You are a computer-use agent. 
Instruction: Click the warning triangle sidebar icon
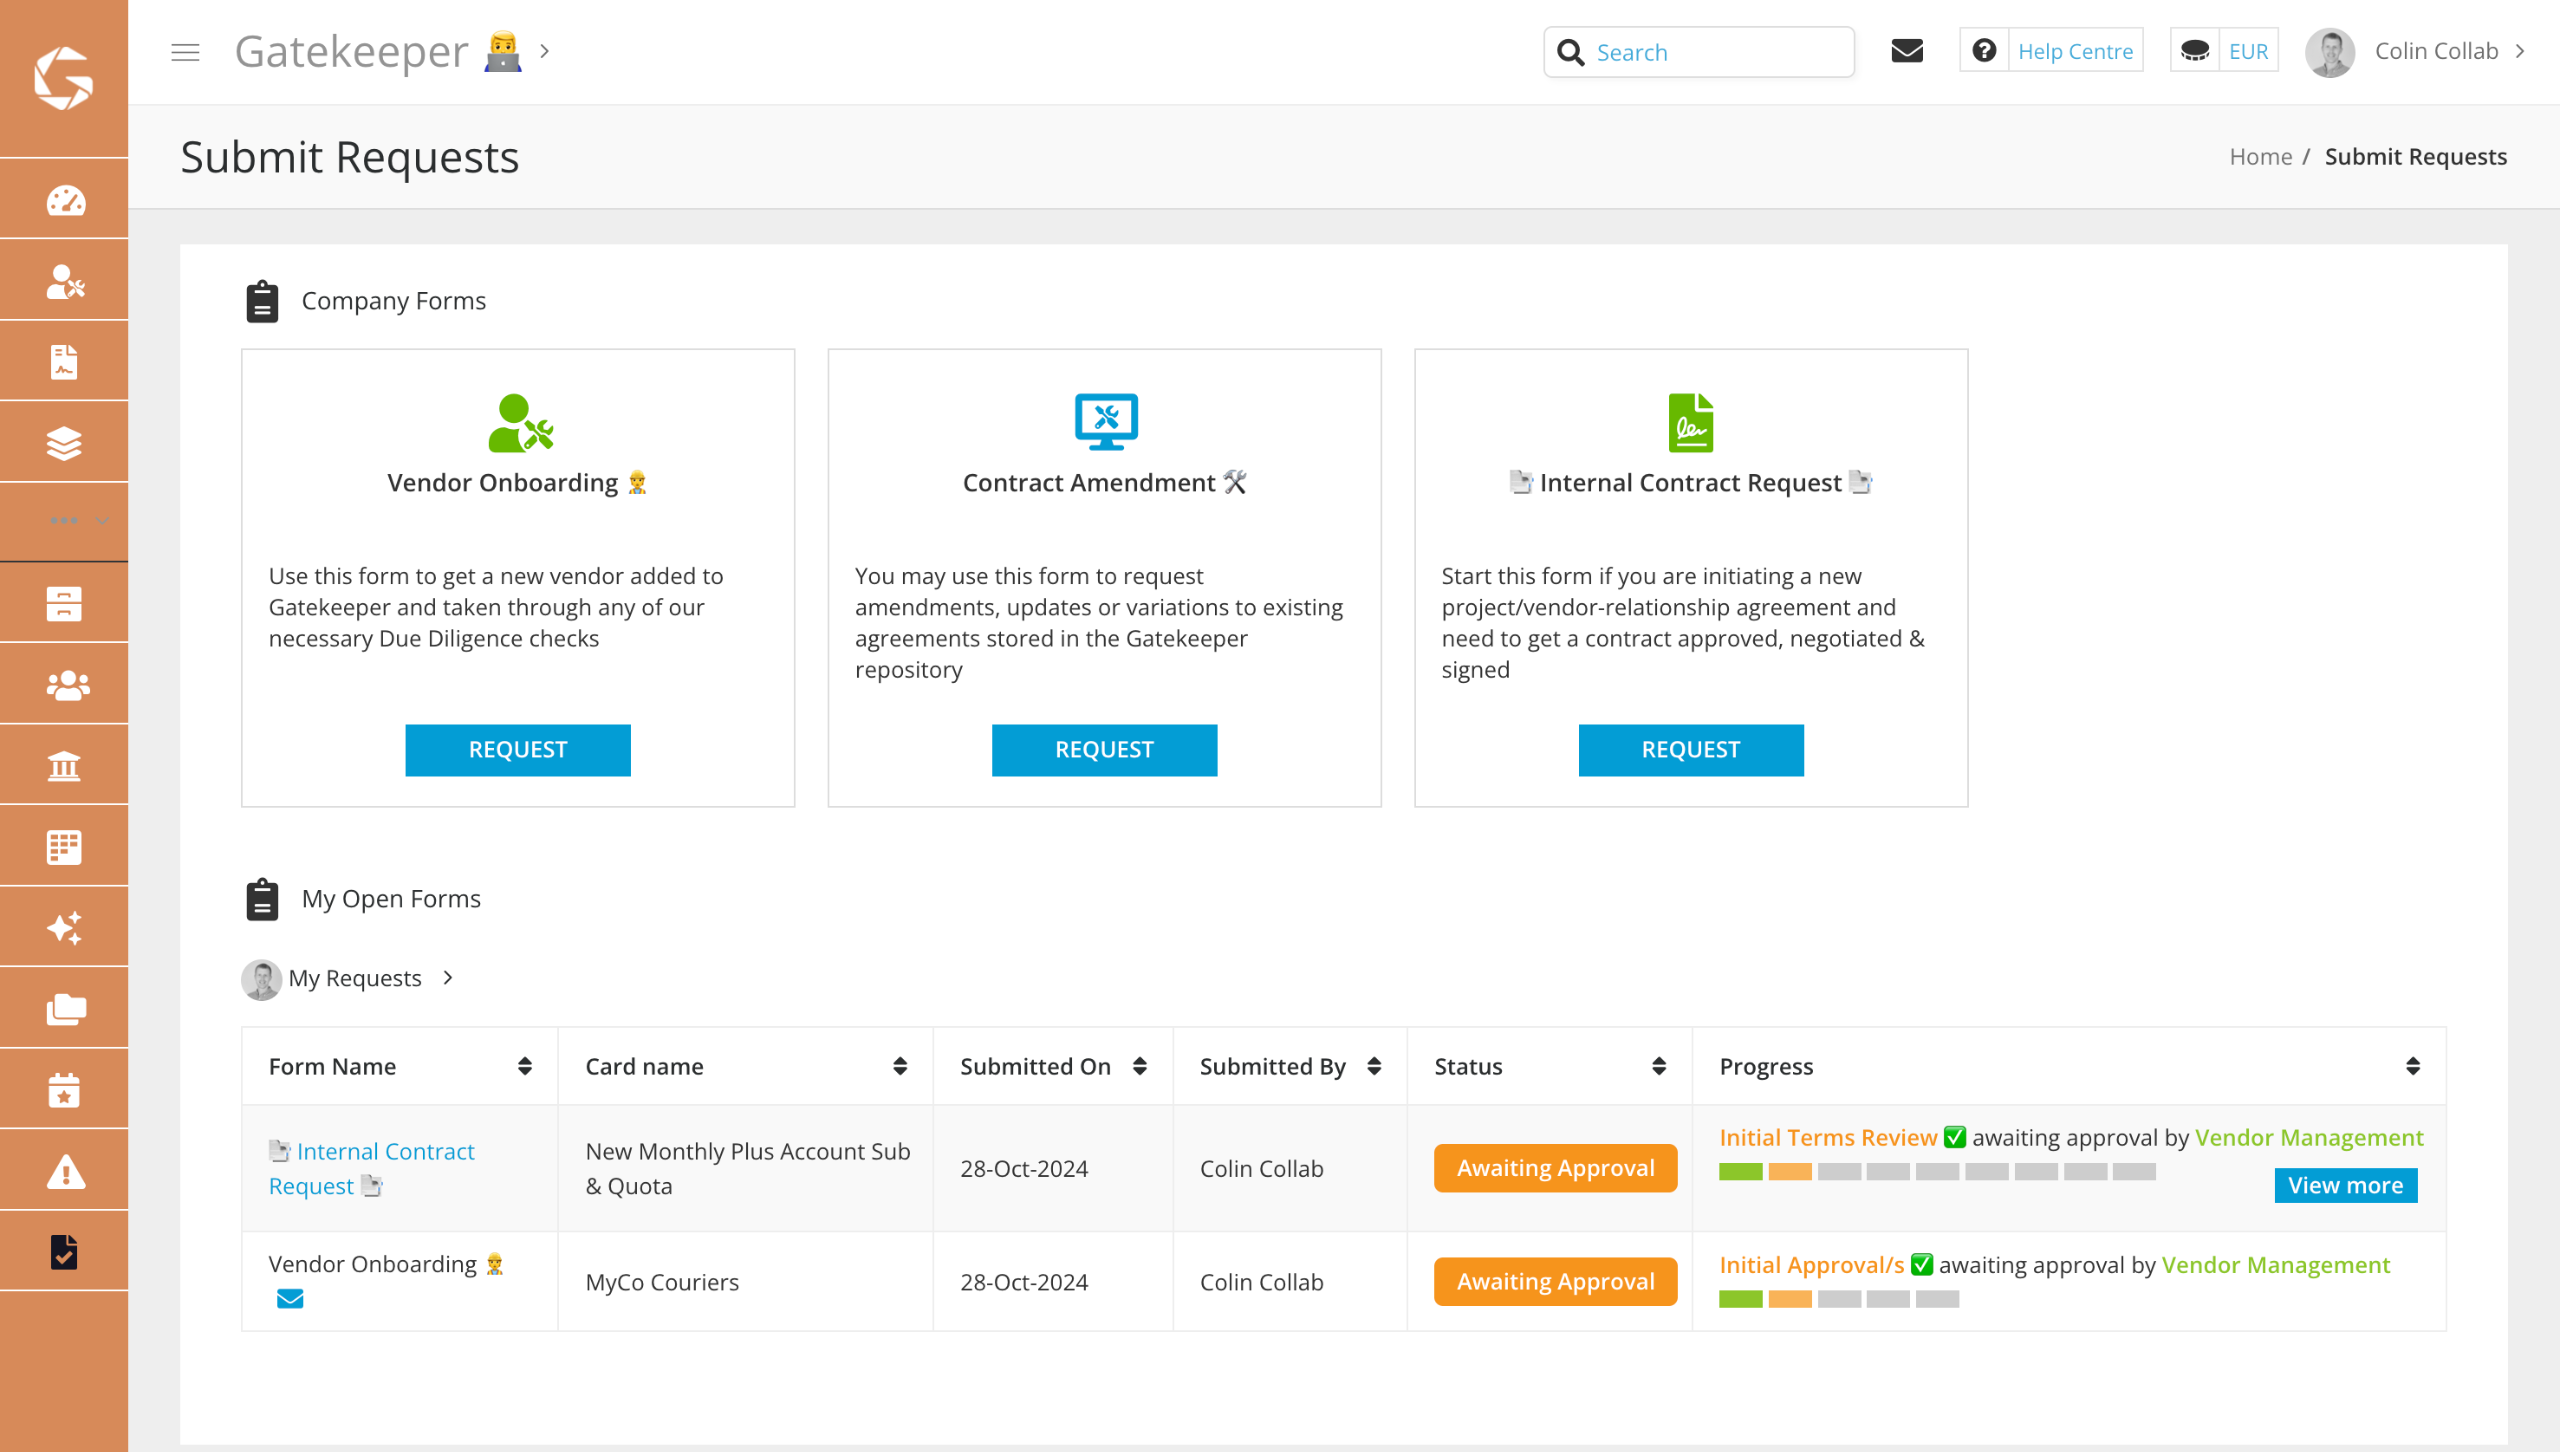click(65, 1171)
